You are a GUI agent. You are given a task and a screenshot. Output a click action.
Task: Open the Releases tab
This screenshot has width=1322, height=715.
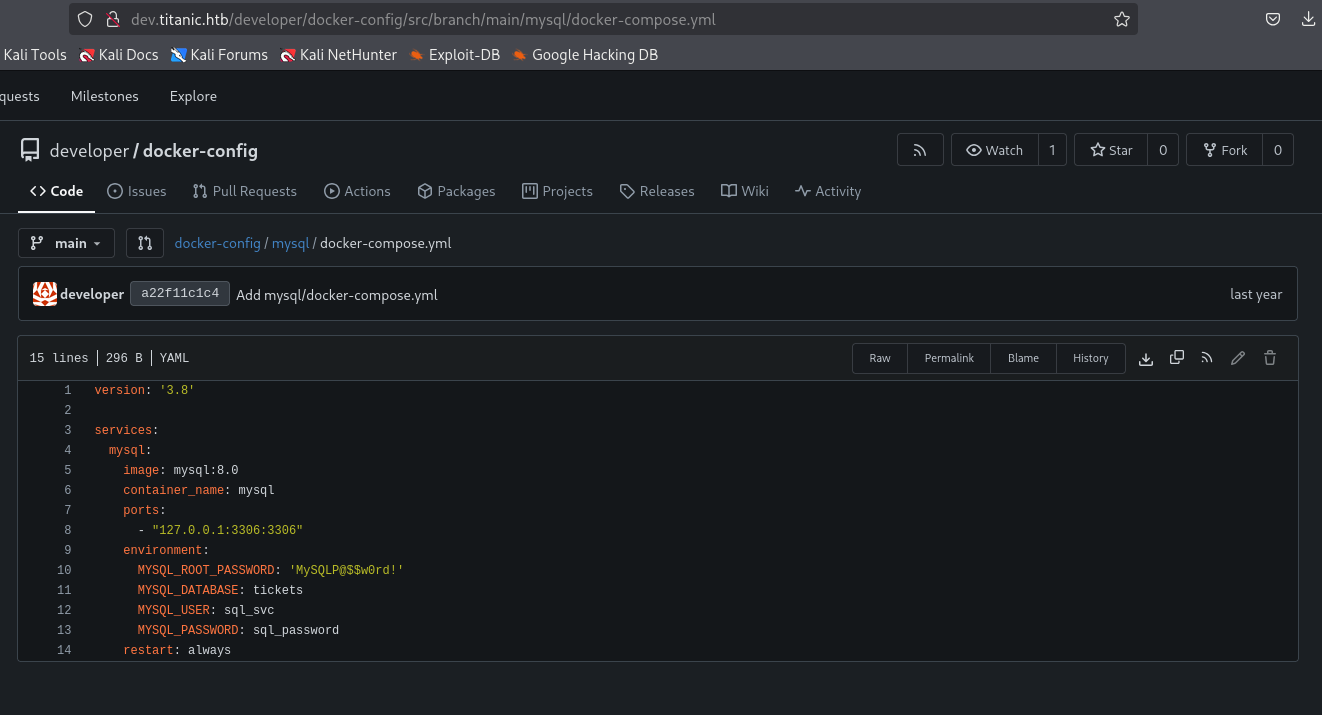click(657, 191)
